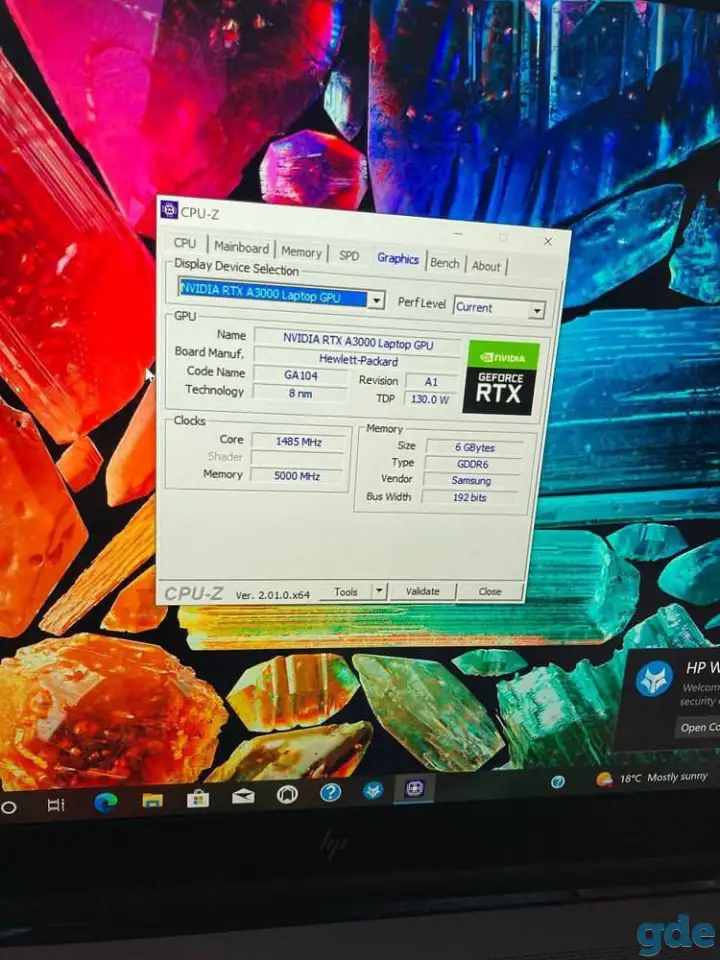Switch to the About tab
This screenshot has height=960, width=720.
(x=486, y=266)
